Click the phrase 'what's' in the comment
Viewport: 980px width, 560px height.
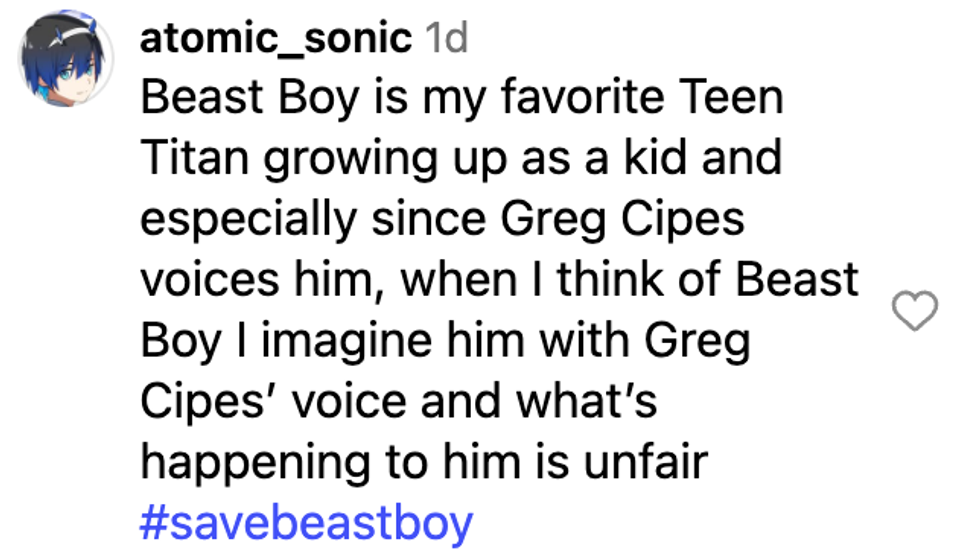pyautogui.click(x=587, y=403)
